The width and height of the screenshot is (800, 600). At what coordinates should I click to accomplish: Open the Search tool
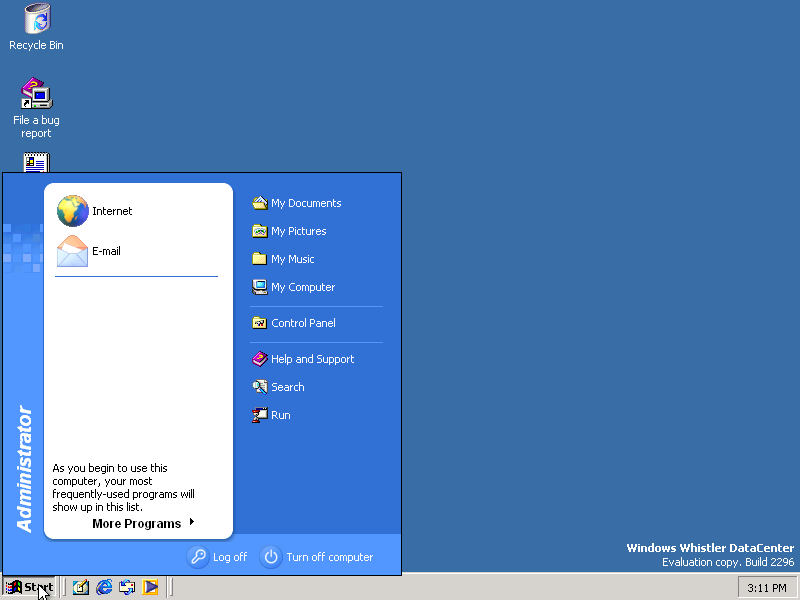click(x=286, y=387)
